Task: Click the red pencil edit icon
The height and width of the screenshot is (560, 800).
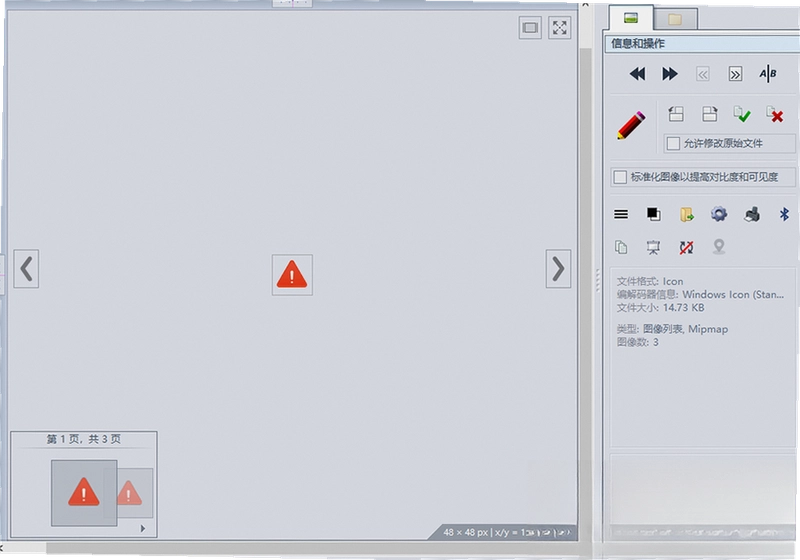Action: (631, 125)
